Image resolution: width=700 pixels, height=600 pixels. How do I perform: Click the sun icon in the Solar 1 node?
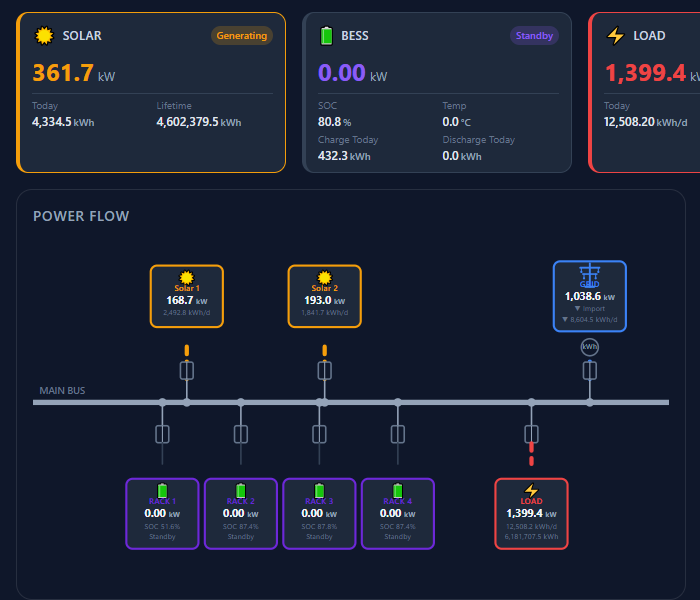(187, 277)
